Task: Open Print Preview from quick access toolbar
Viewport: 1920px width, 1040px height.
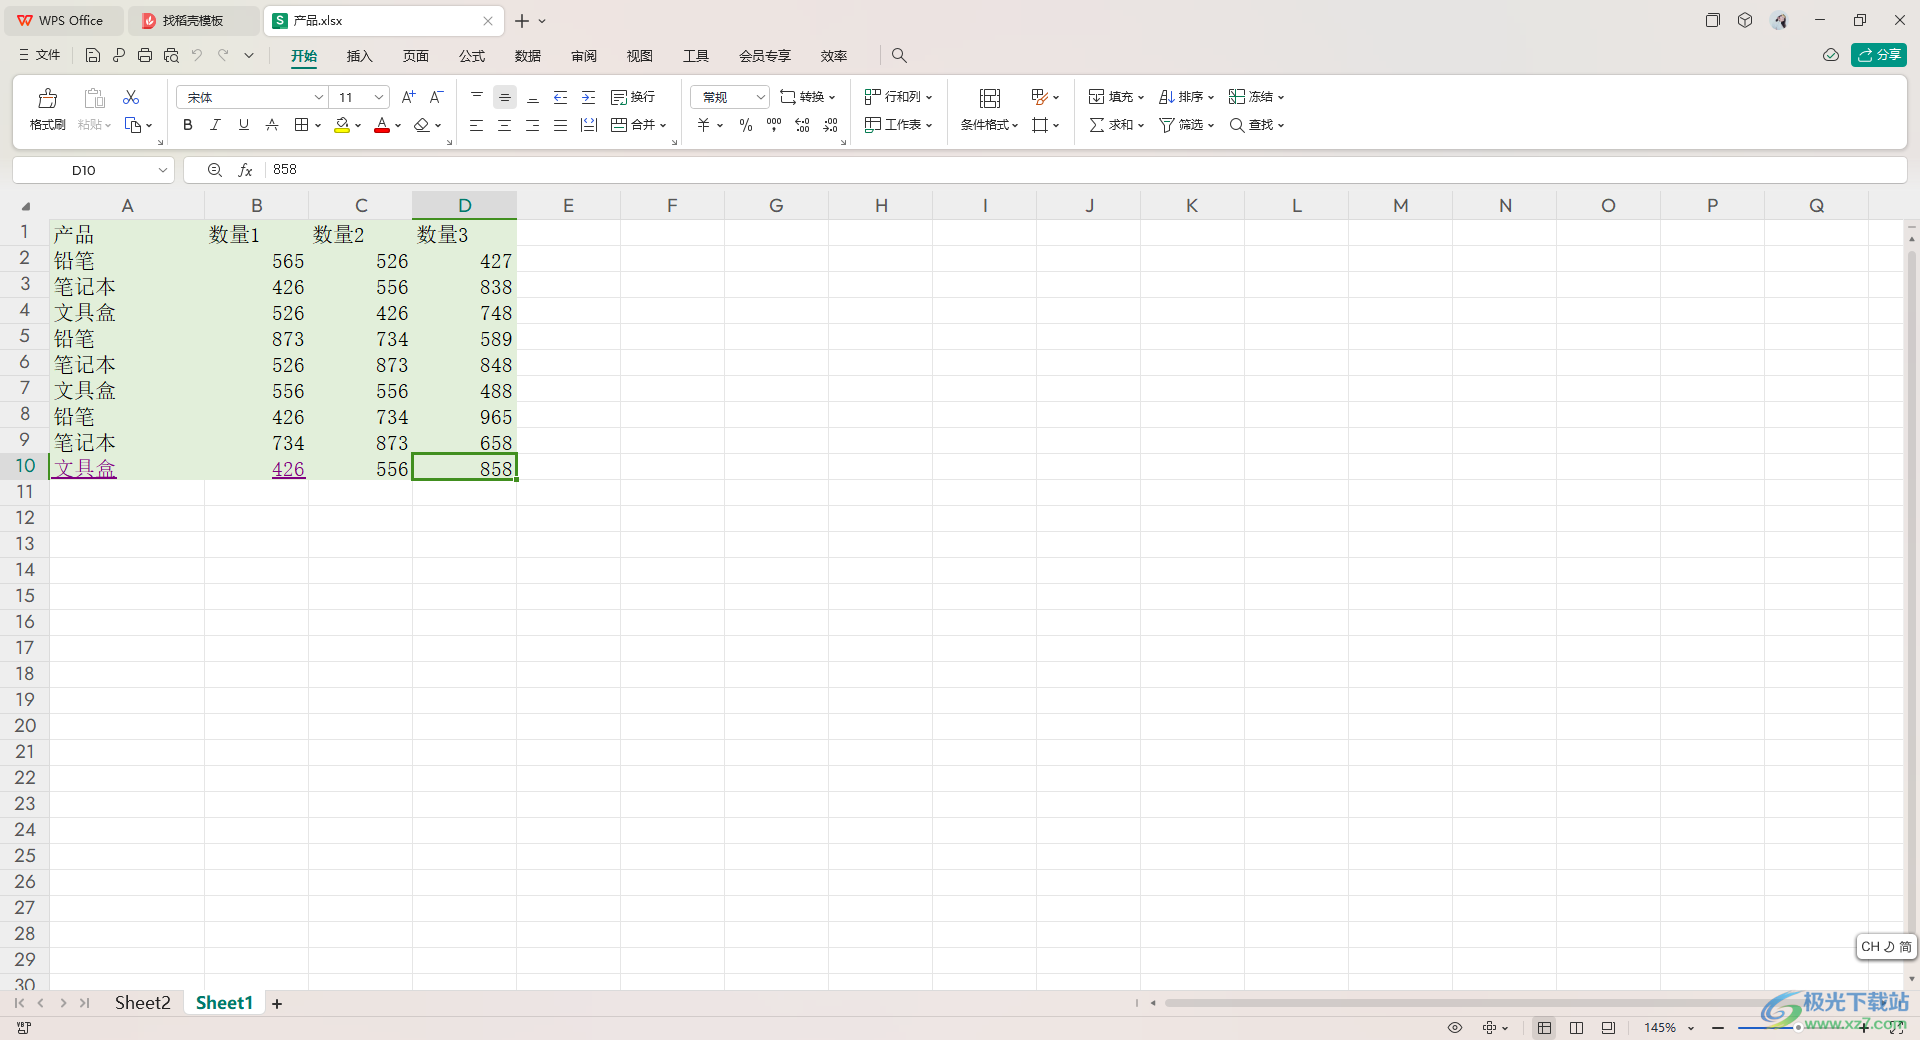Action: [171, 56]
